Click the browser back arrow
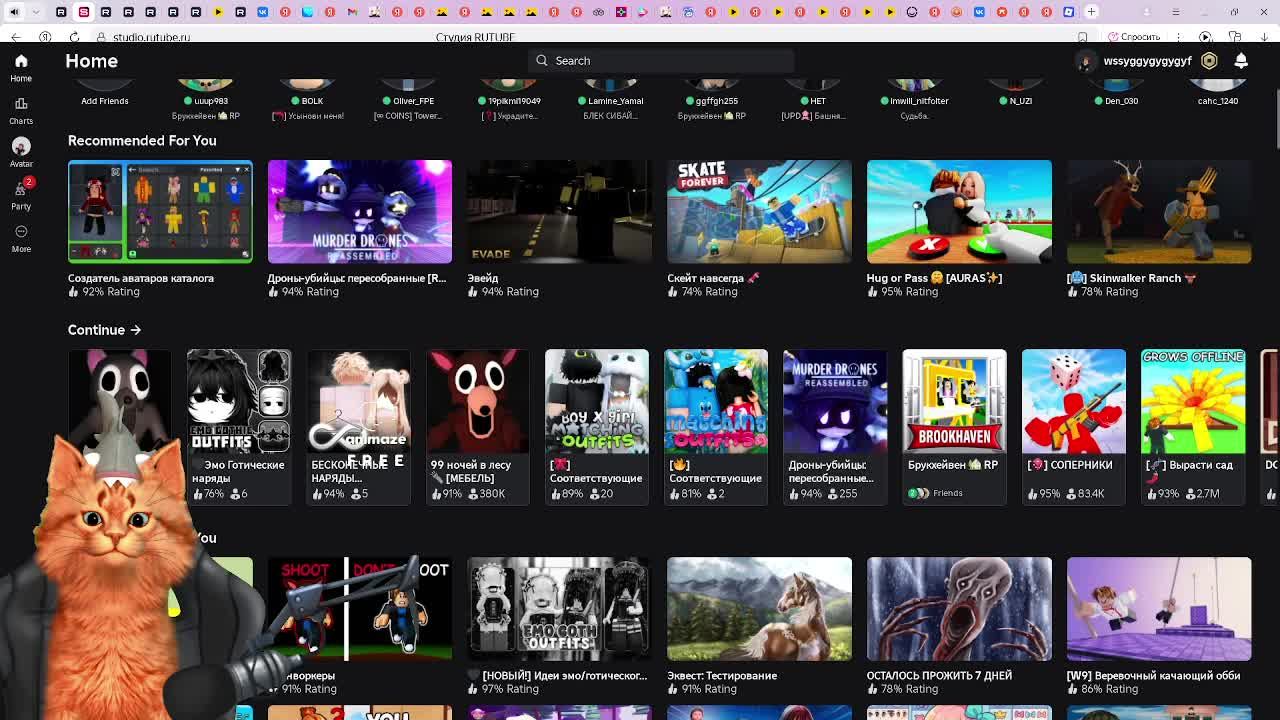 click(x=15, y=37)
